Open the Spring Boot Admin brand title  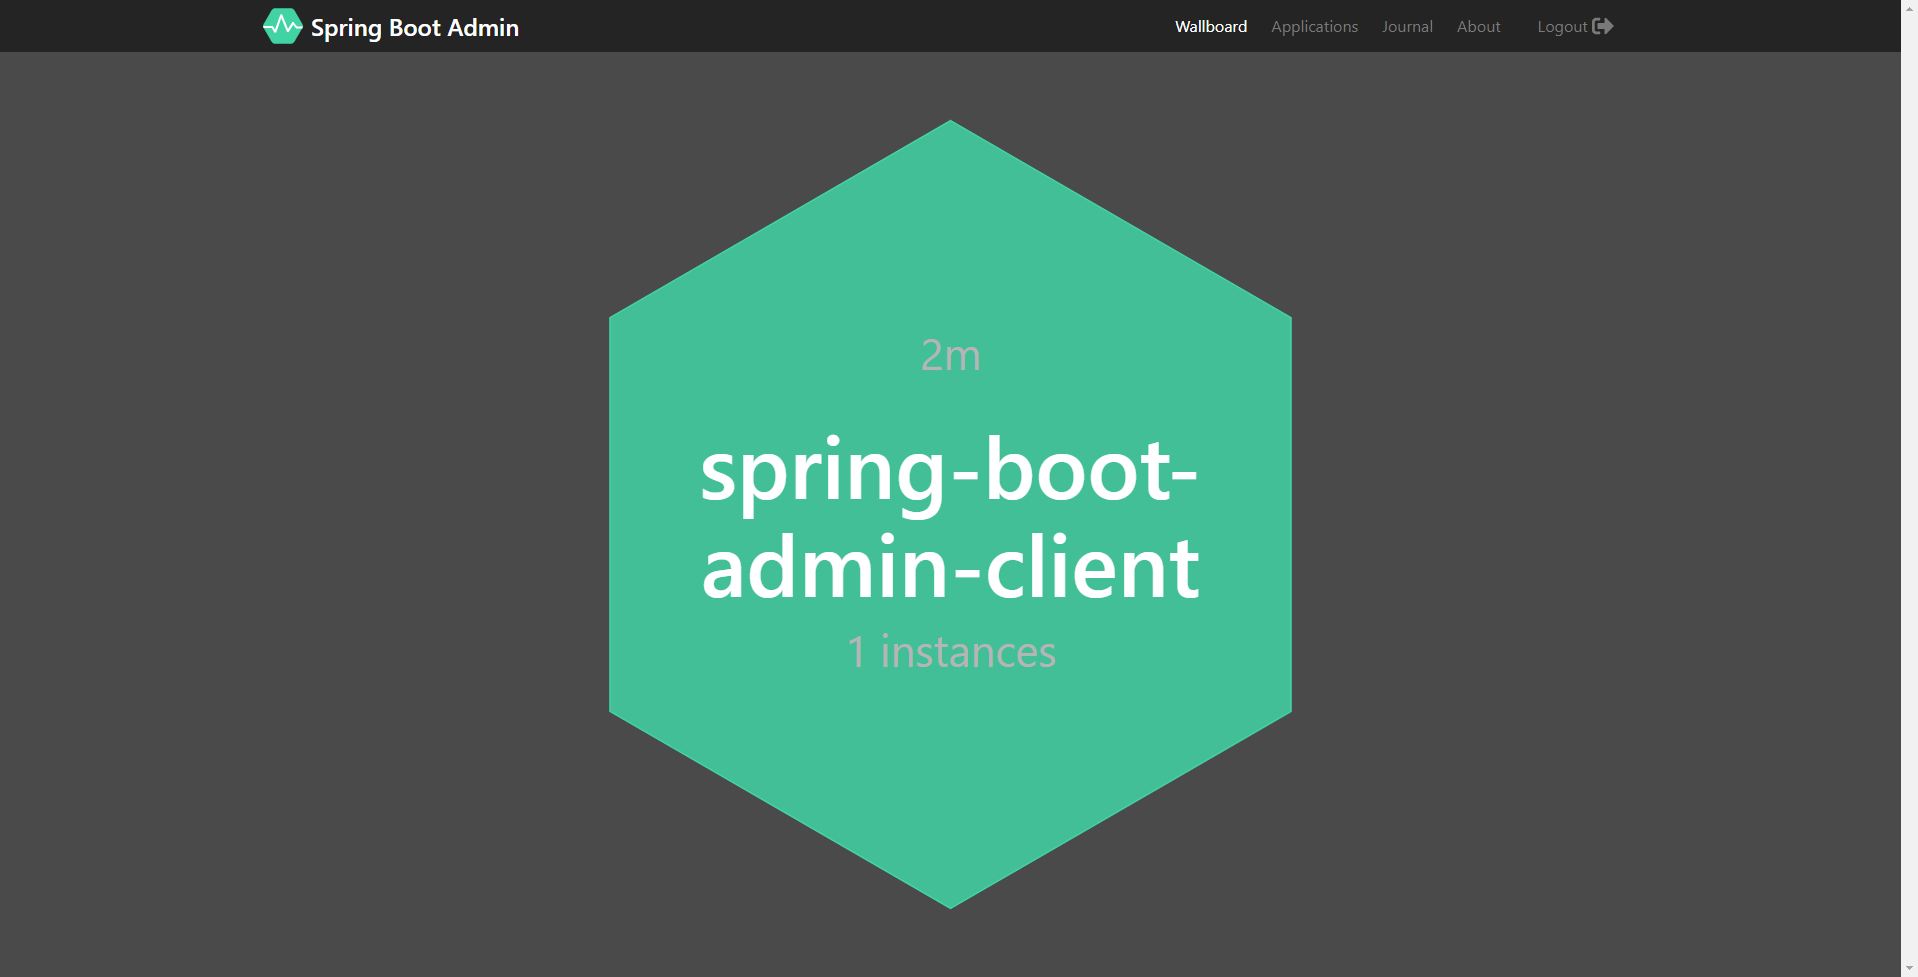(x=414, y=27)
